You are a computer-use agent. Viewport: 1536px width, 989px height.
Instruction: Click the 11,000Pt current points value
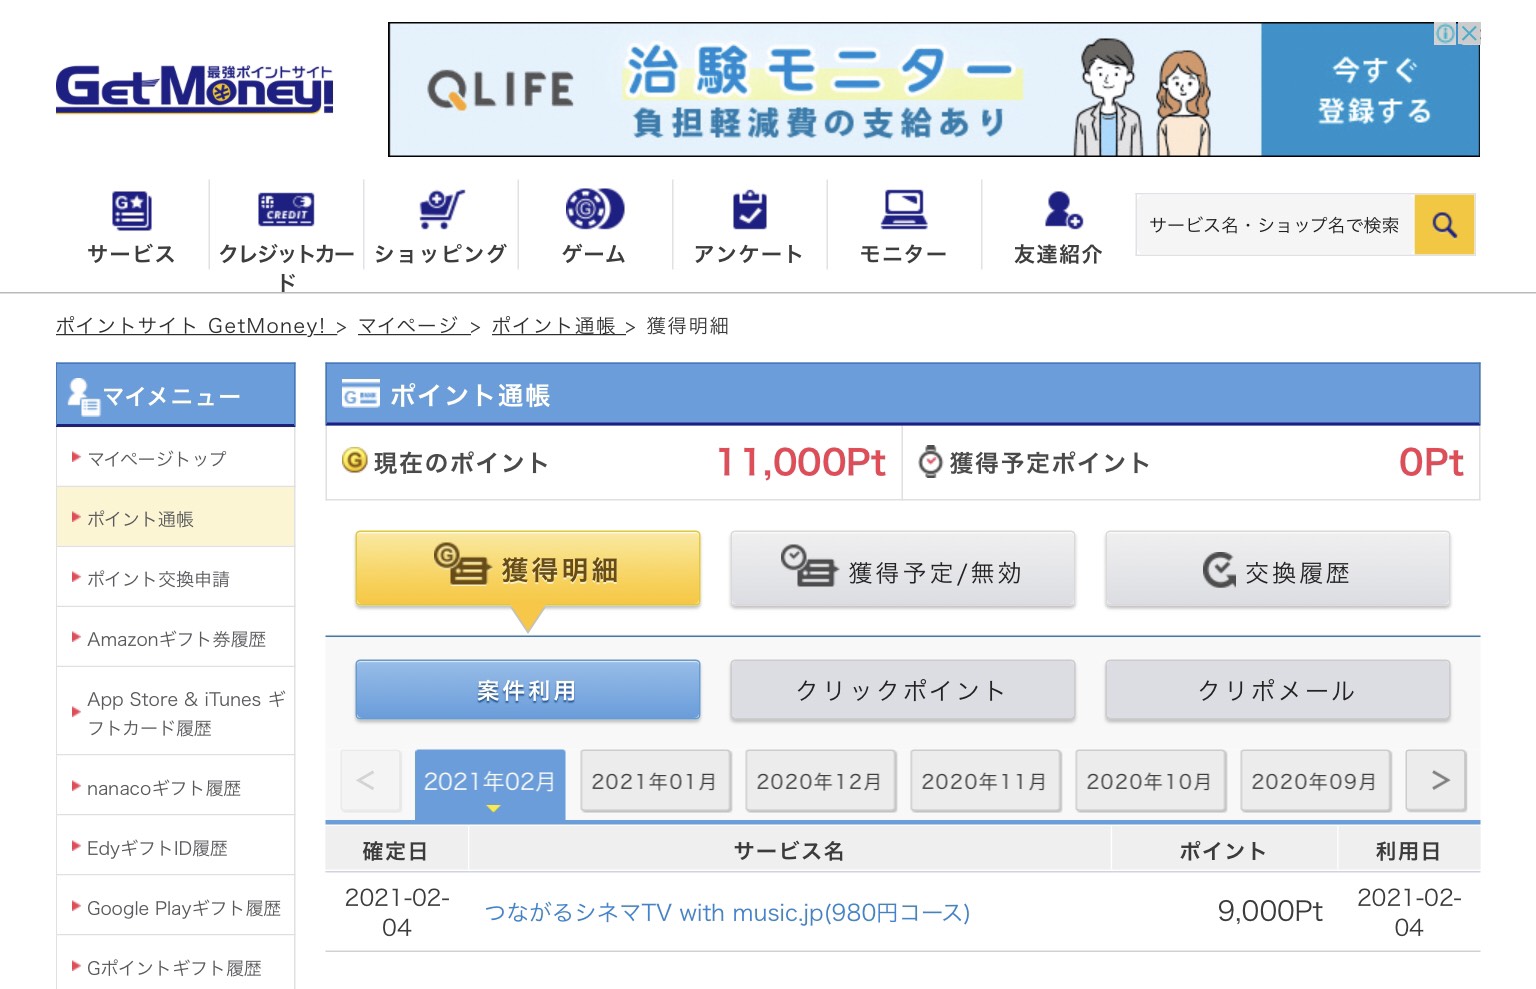pos(802,462)
